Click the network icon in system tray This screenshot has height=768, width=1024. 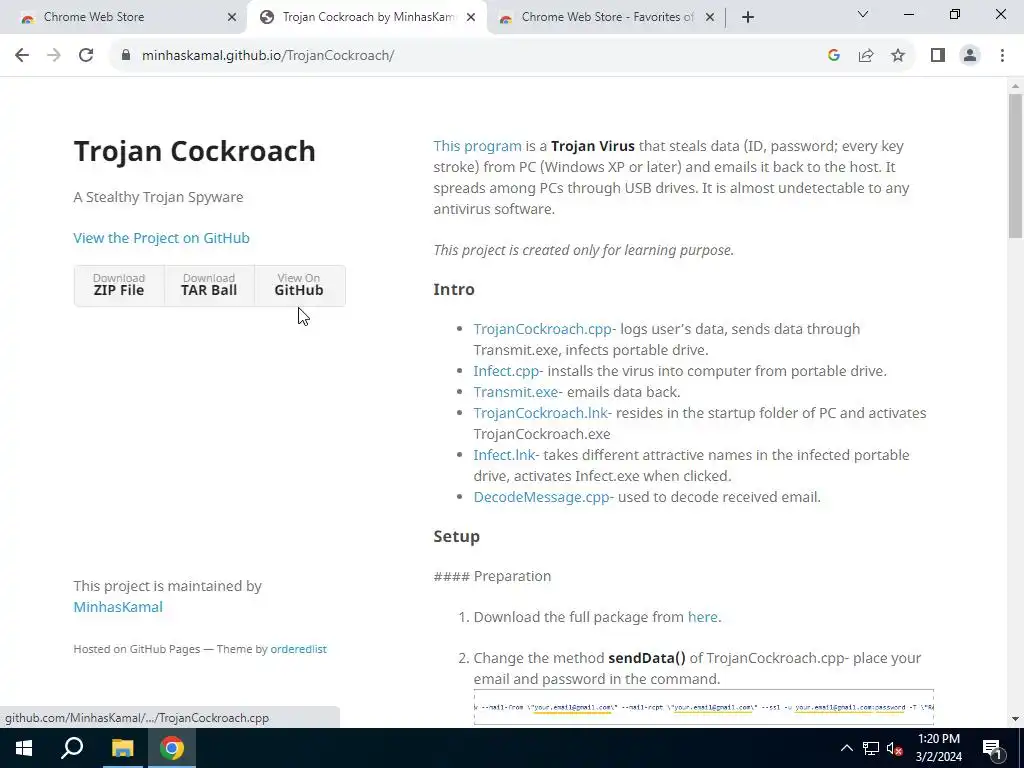coord(871,748)
